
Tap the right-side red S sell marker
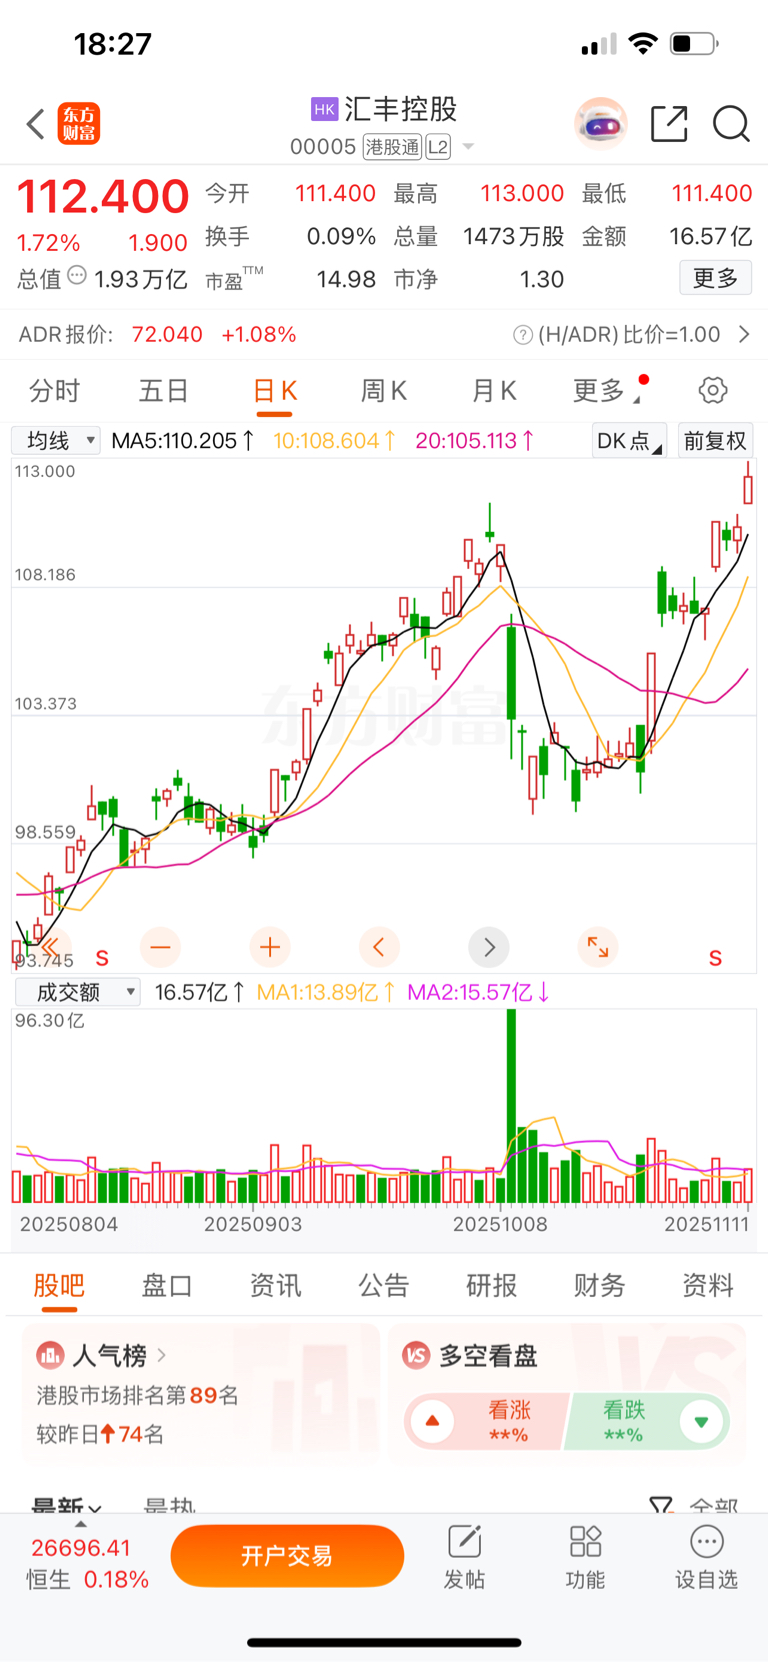pos(715,958)
